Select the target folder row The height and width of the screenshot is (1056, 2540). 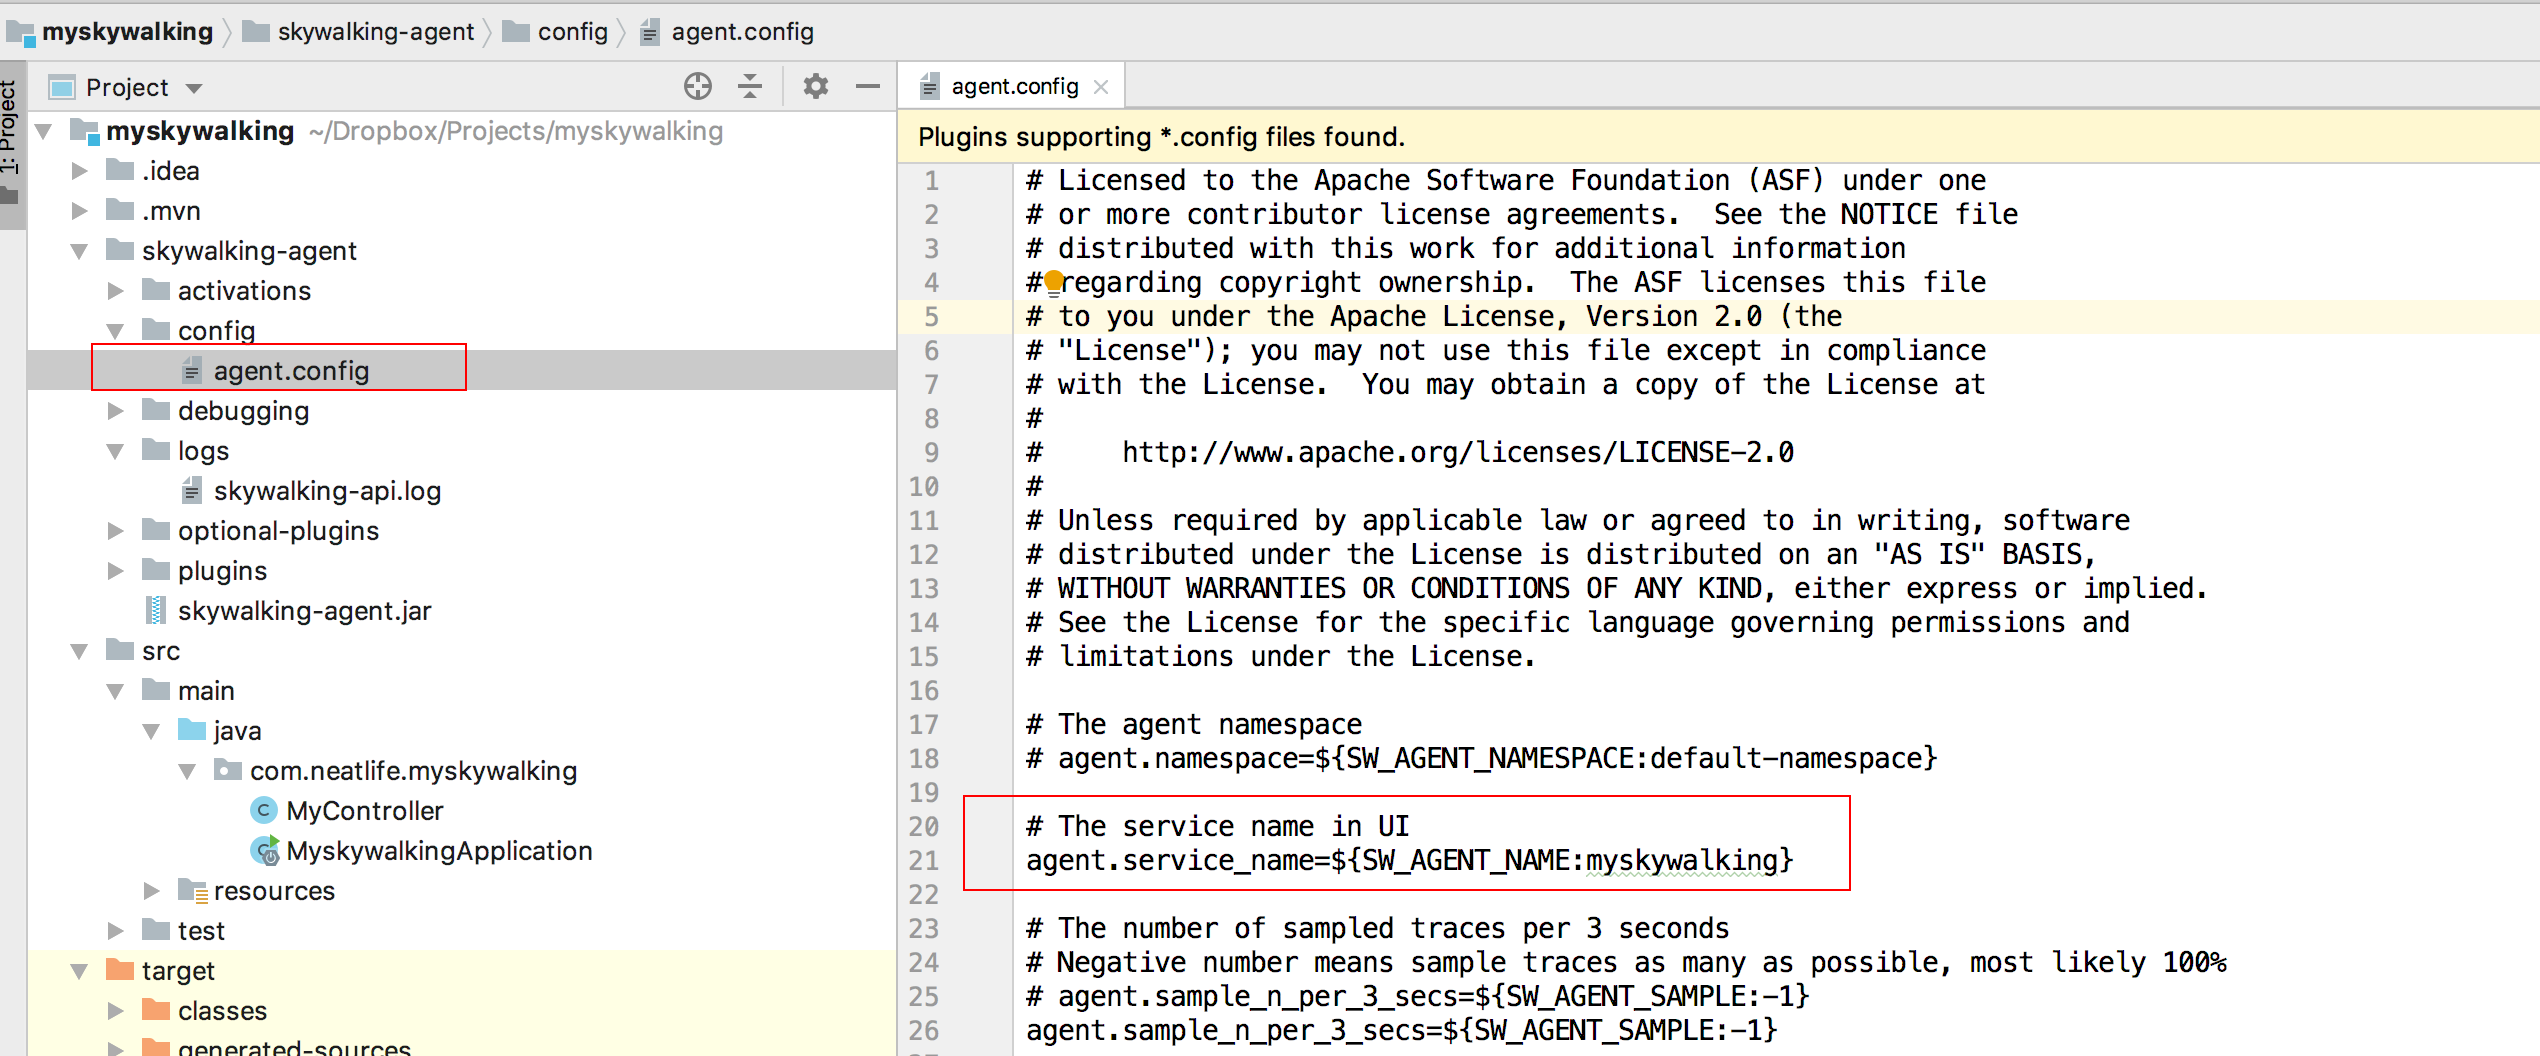462,971
